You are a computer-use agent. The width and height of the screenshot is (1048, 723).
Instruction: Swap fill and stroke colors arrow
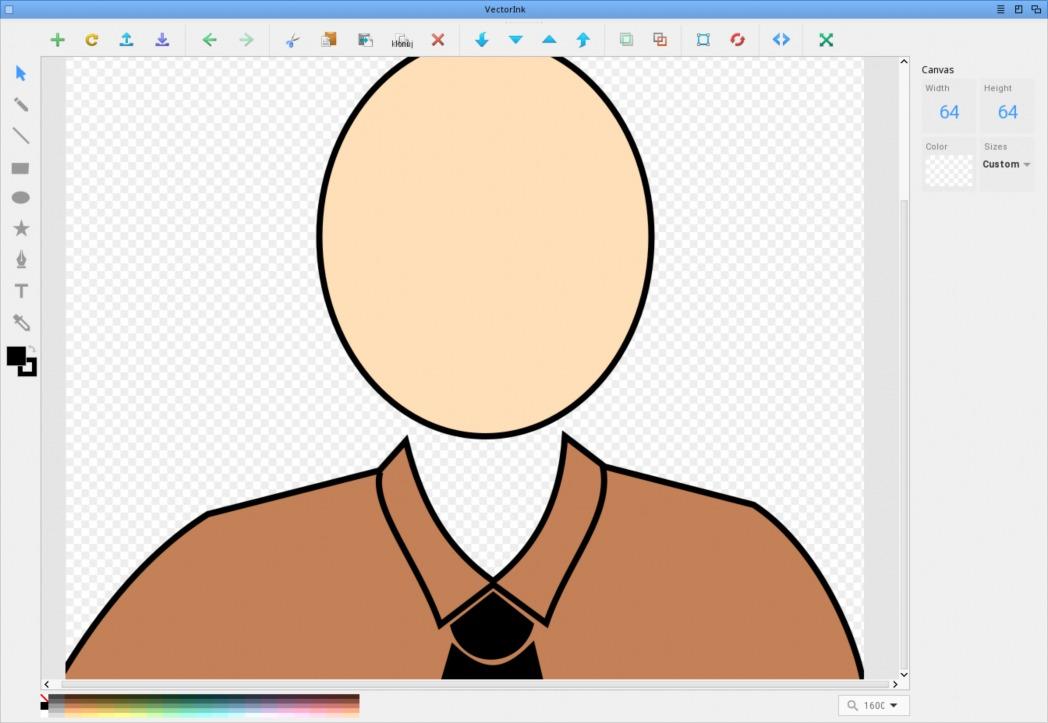tap(31, 349)
